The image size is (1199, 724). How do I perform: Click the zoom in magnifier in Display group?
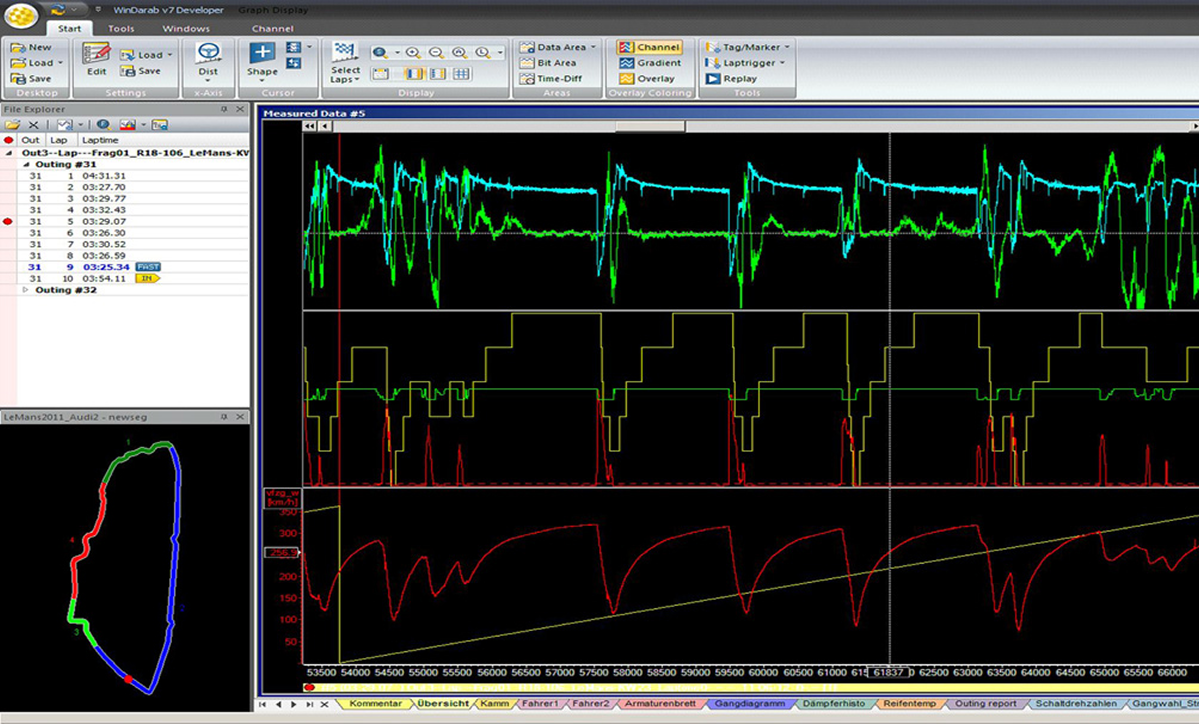(414, 53)
